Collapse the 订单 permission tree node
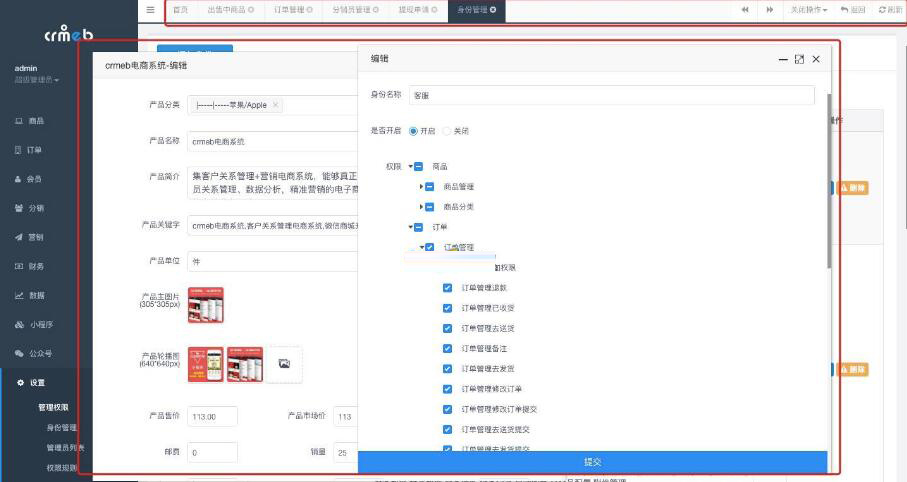 click(x=411, y=227)
